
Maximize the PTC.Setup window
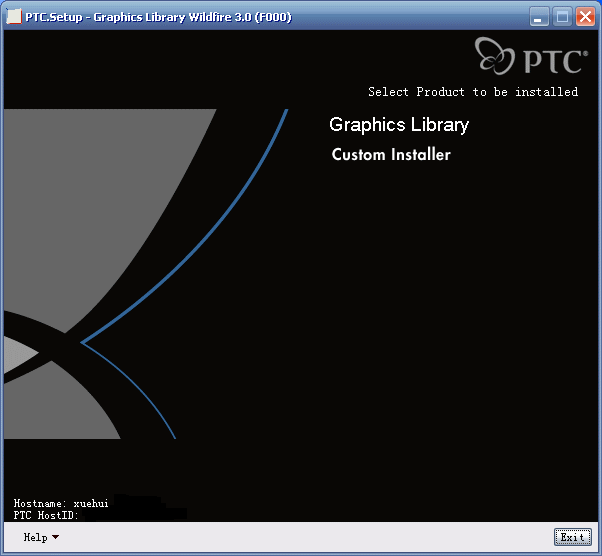point(562,17)
